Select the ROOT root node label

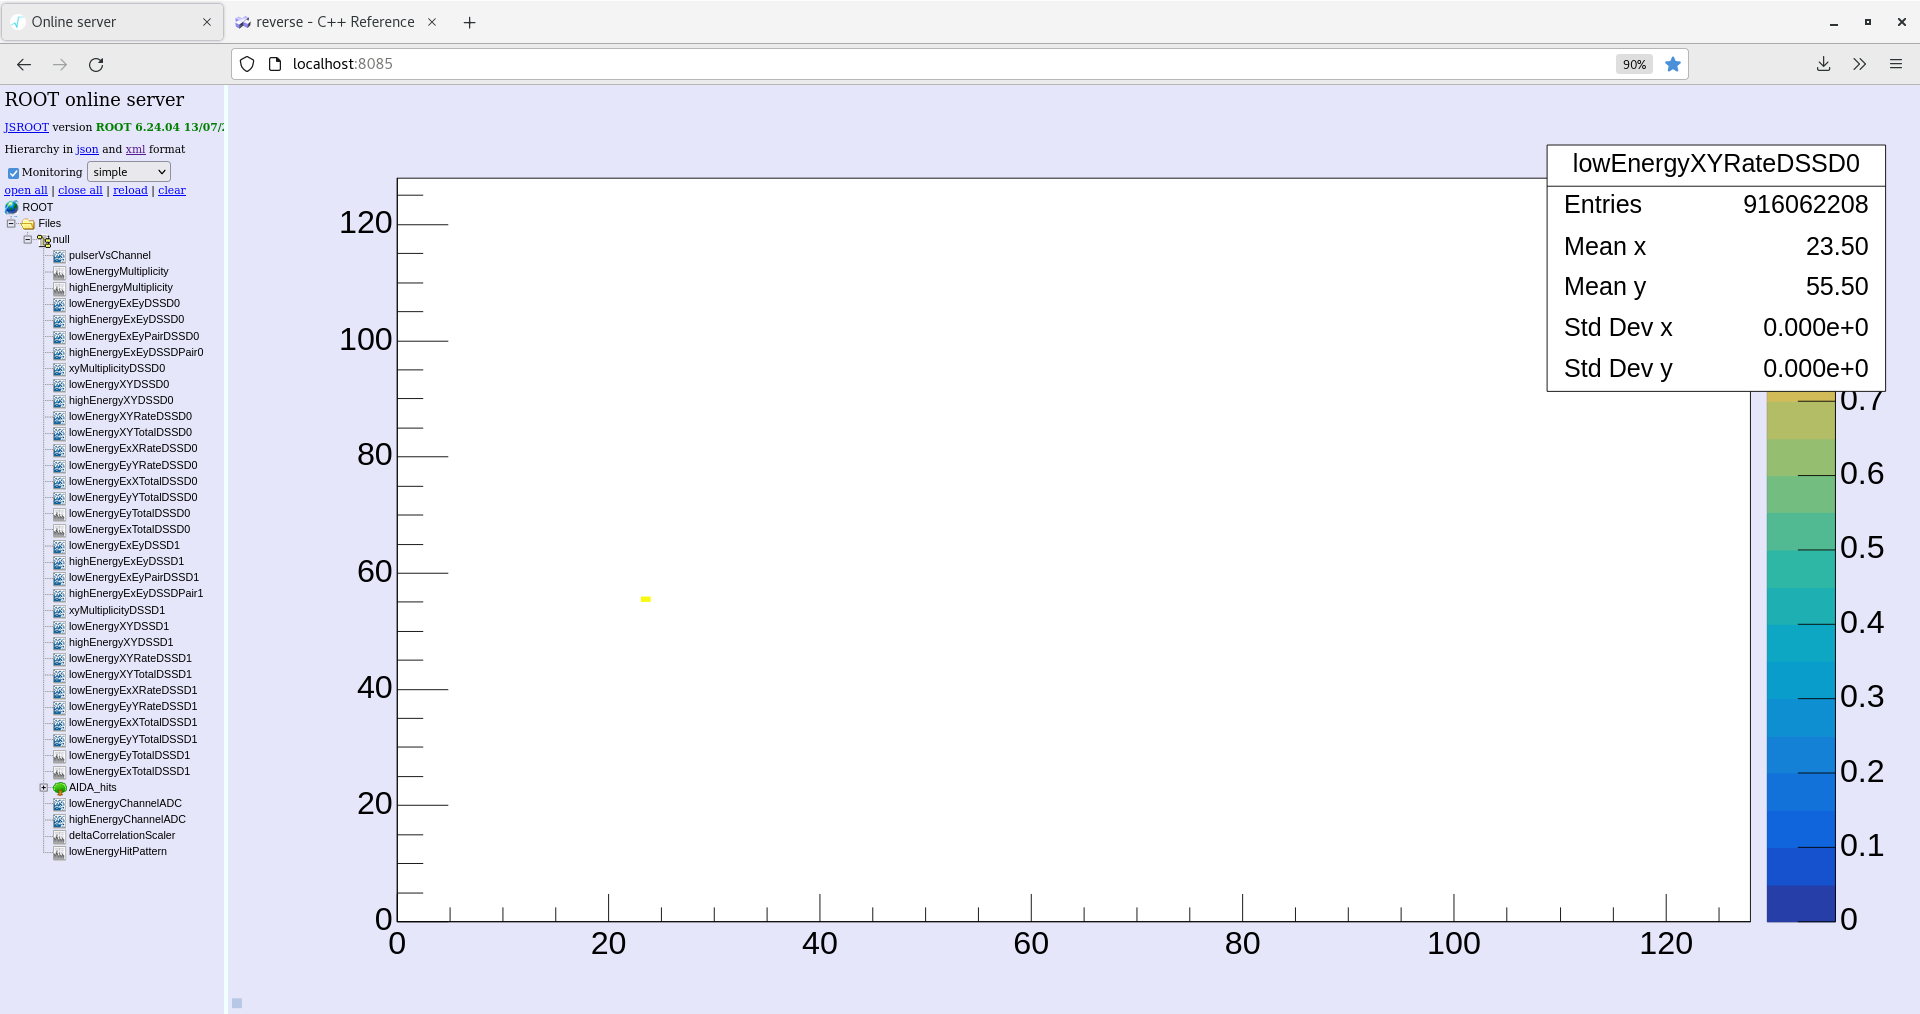[38, 207]
